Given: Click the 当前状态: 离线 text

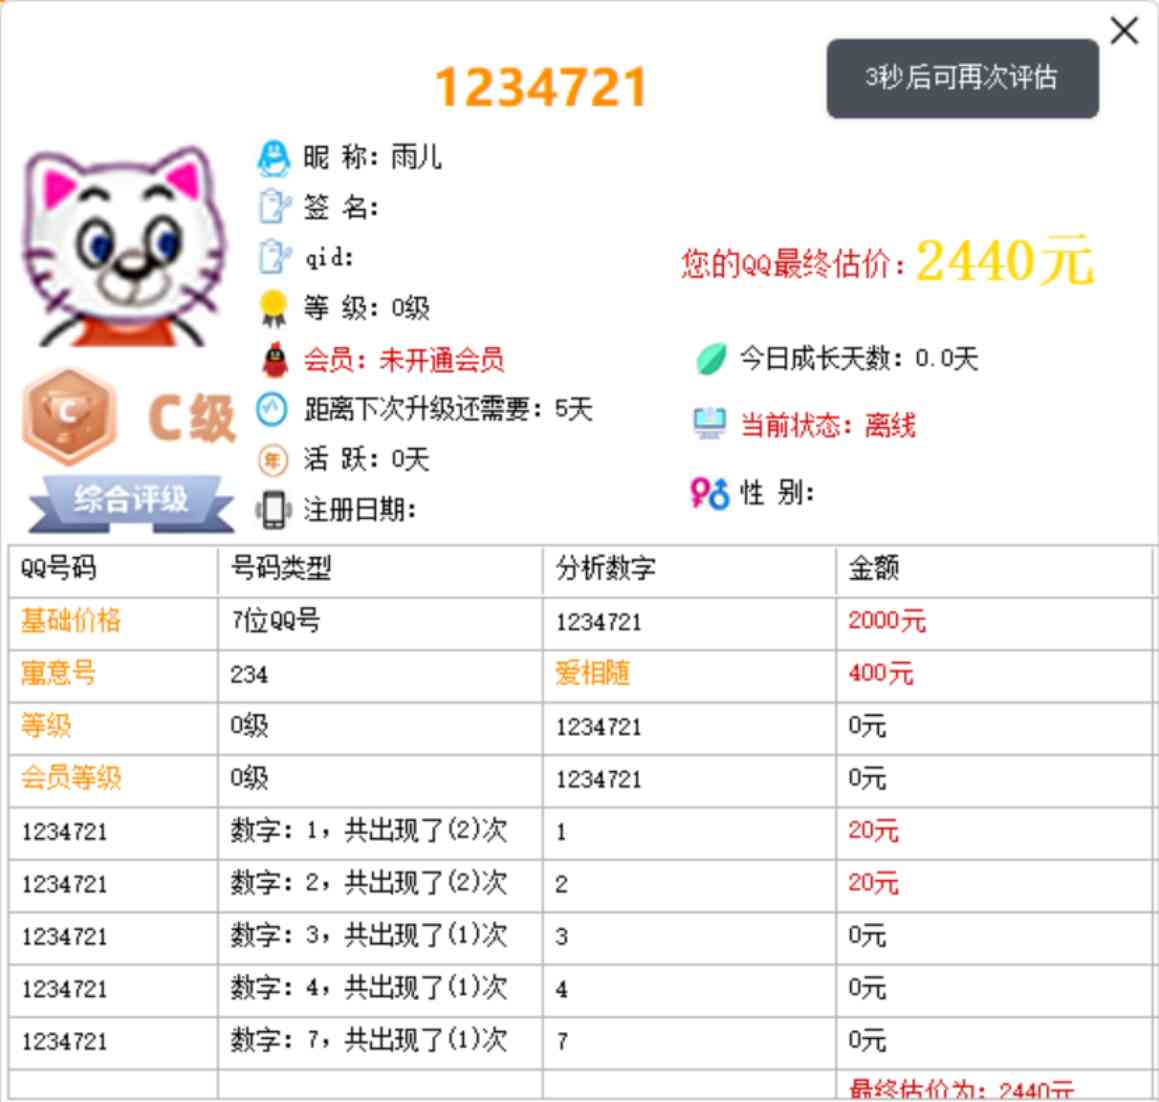Looking at the screenshot, I should tap(828, 425).
